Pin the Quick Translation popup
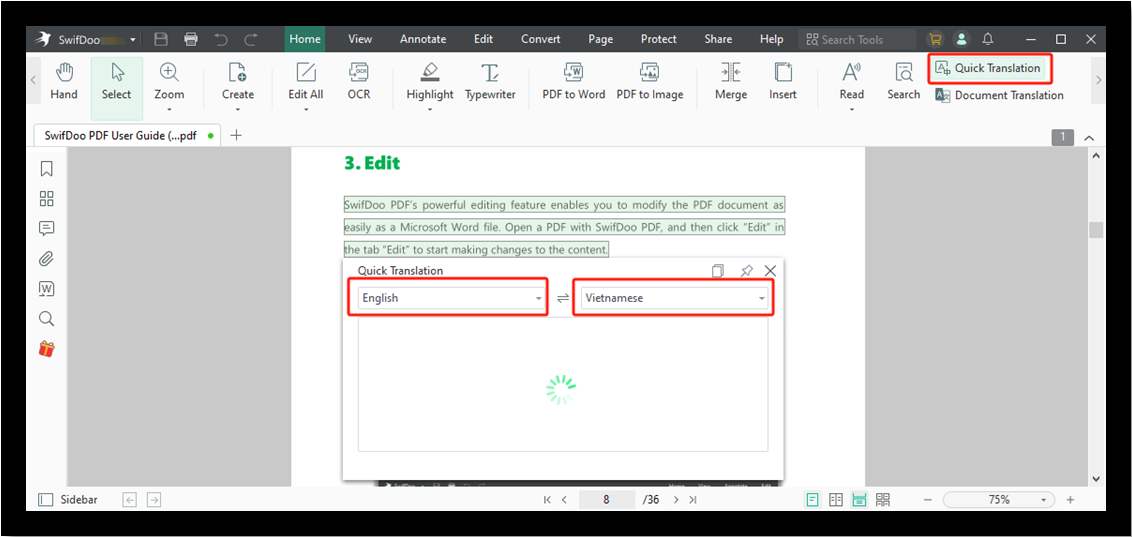This screenshot has height=537, width=1132. [746, 271]
